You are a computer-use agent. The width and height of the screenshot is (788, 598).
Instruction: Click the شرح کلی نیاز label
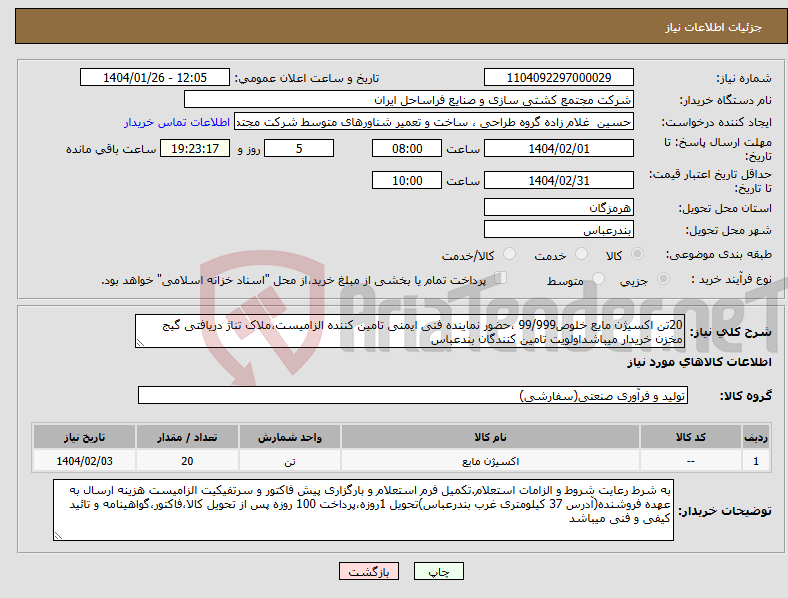[x=731, y=332]
